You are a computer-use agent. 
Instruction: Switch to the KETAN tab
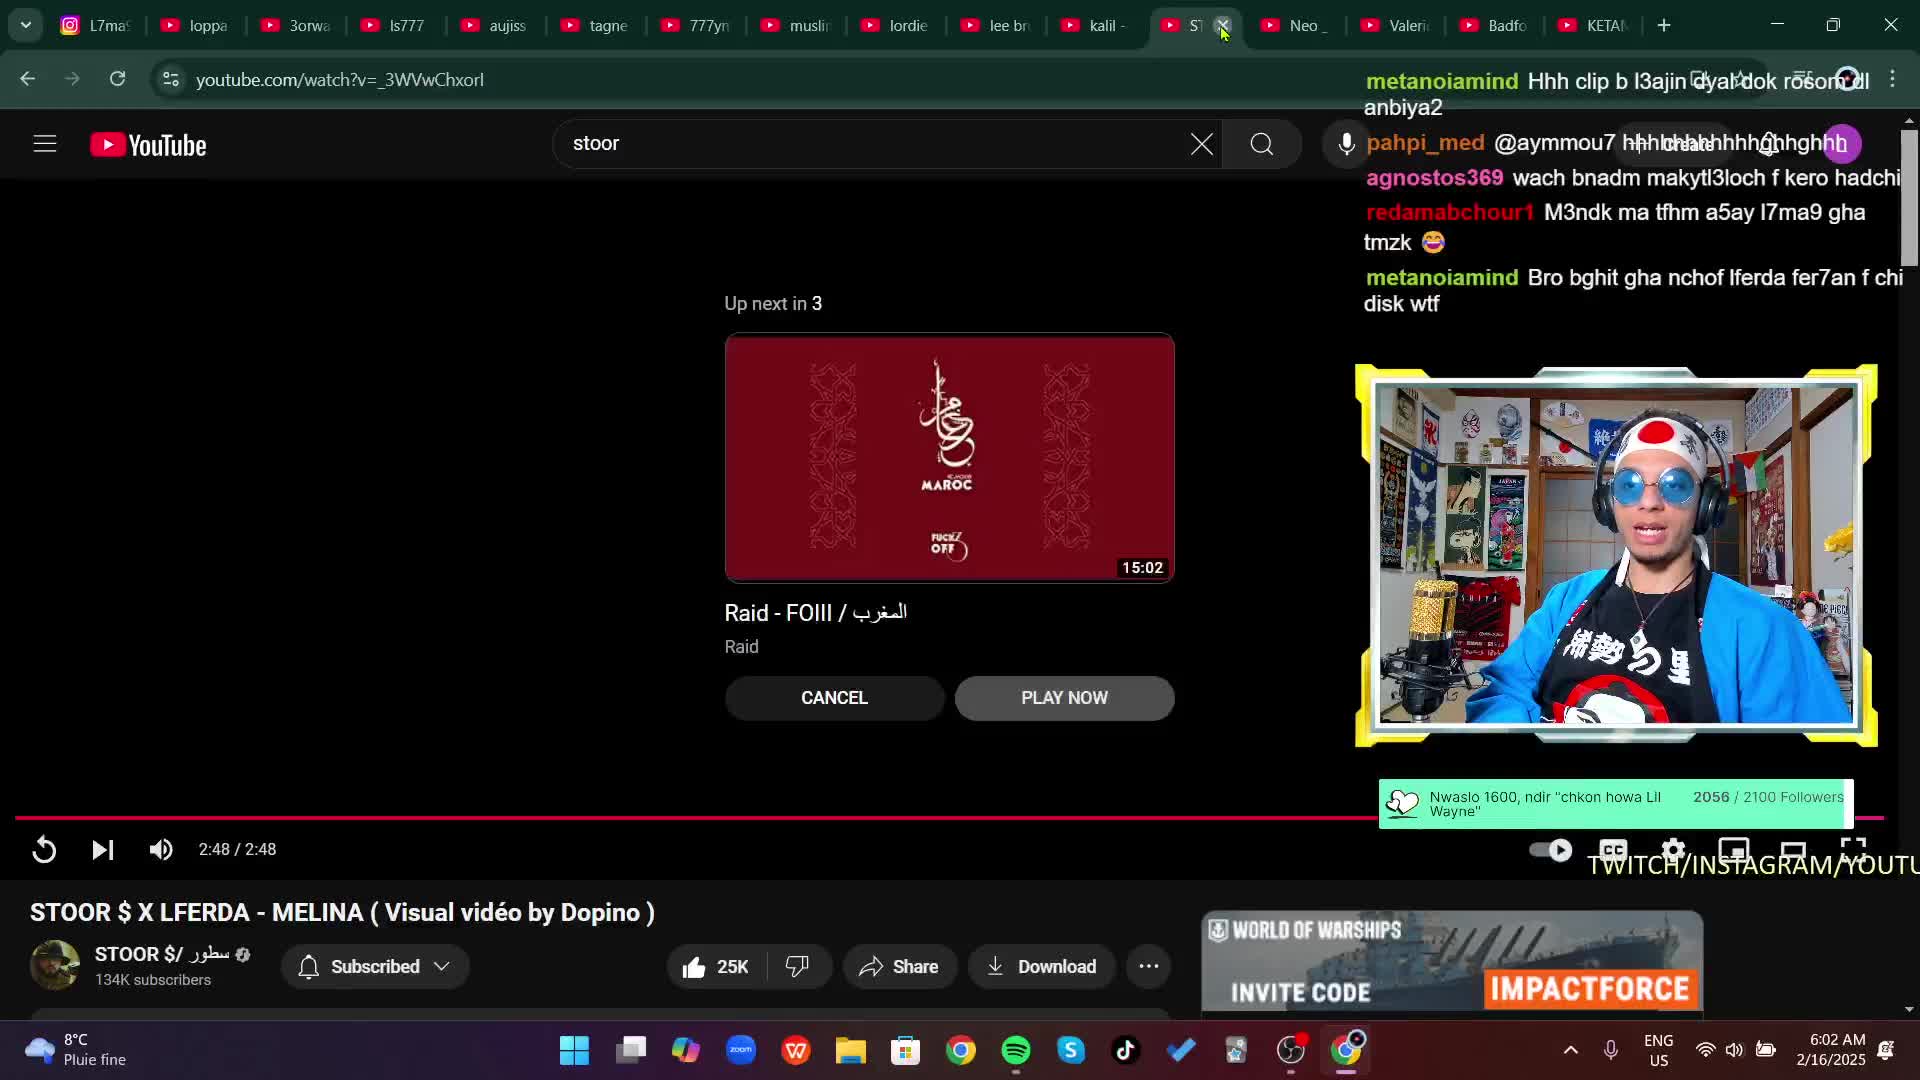click(x=1594, y=26)
